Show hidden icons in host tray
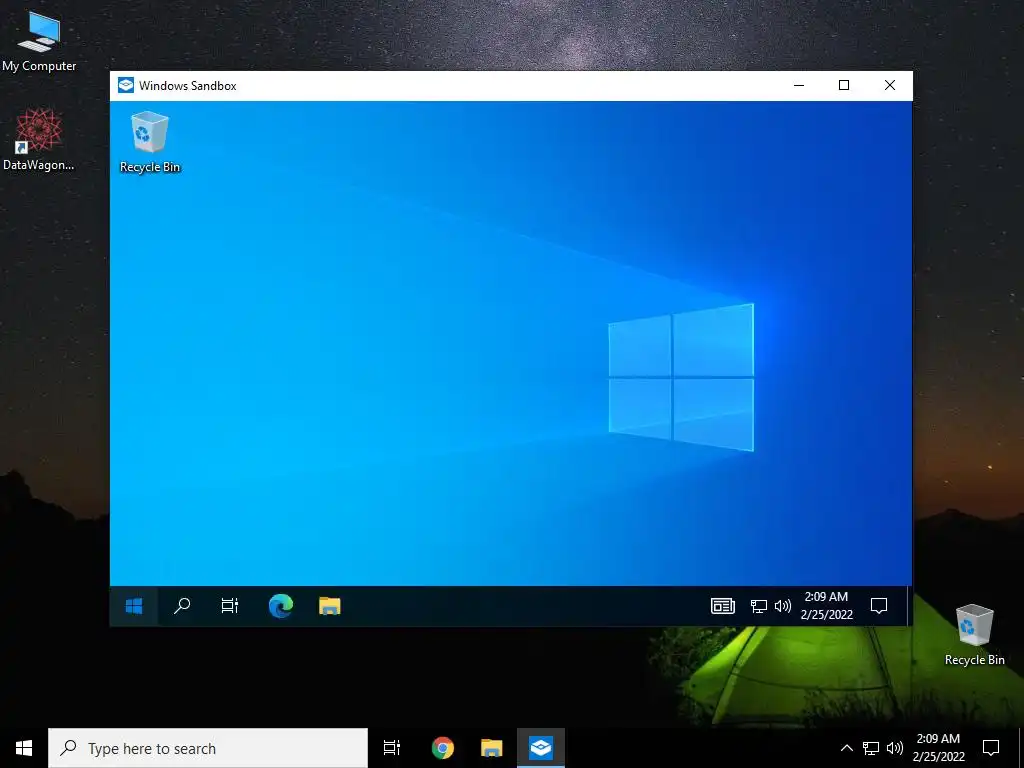Screen dimensions: 1024x768 tap(846, 748)
